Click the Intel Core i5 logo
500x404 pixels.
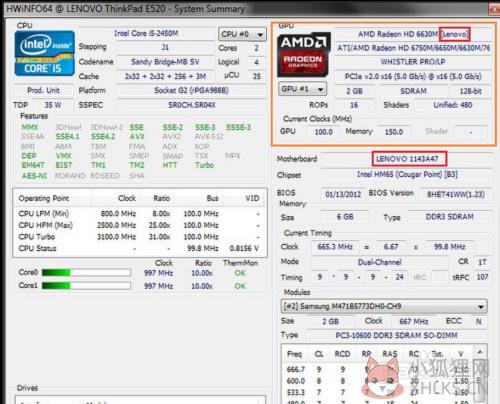tap(44, 53)
